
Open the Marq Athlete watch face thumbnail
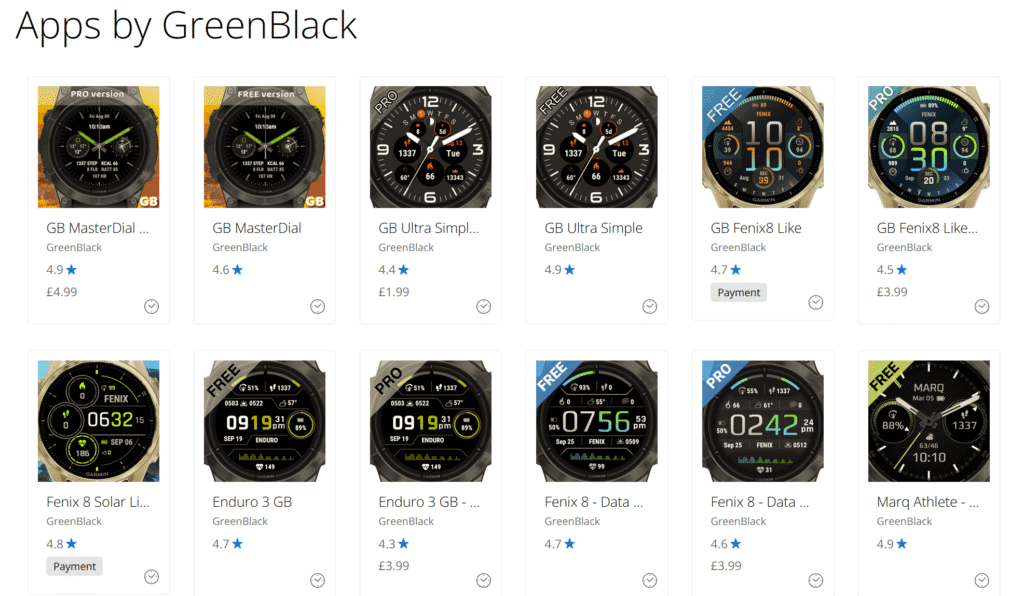tap(929, 421)
